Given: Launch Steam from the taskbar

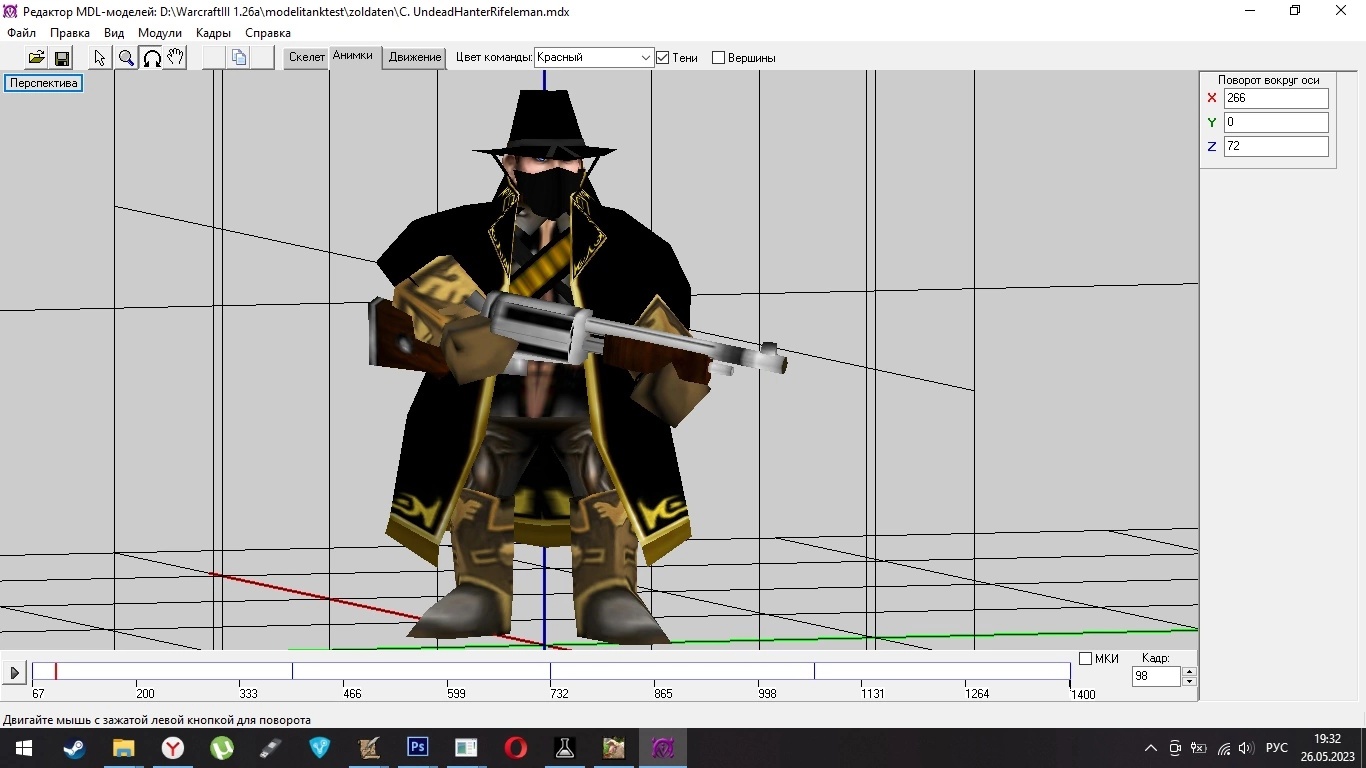Looking at the screenshot, I should [x=74, y=748].
